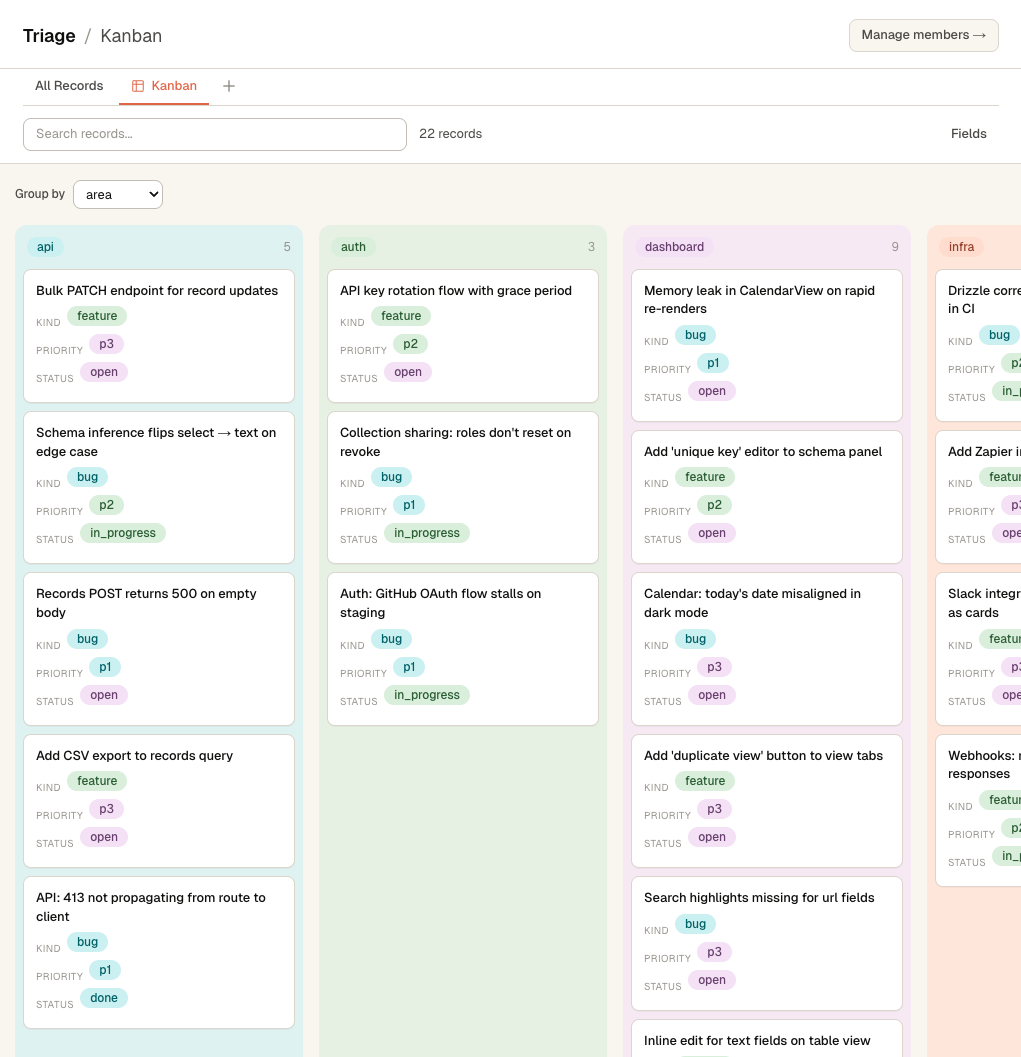Open 'Inline edit for text fields' card

pos(767,1039)
